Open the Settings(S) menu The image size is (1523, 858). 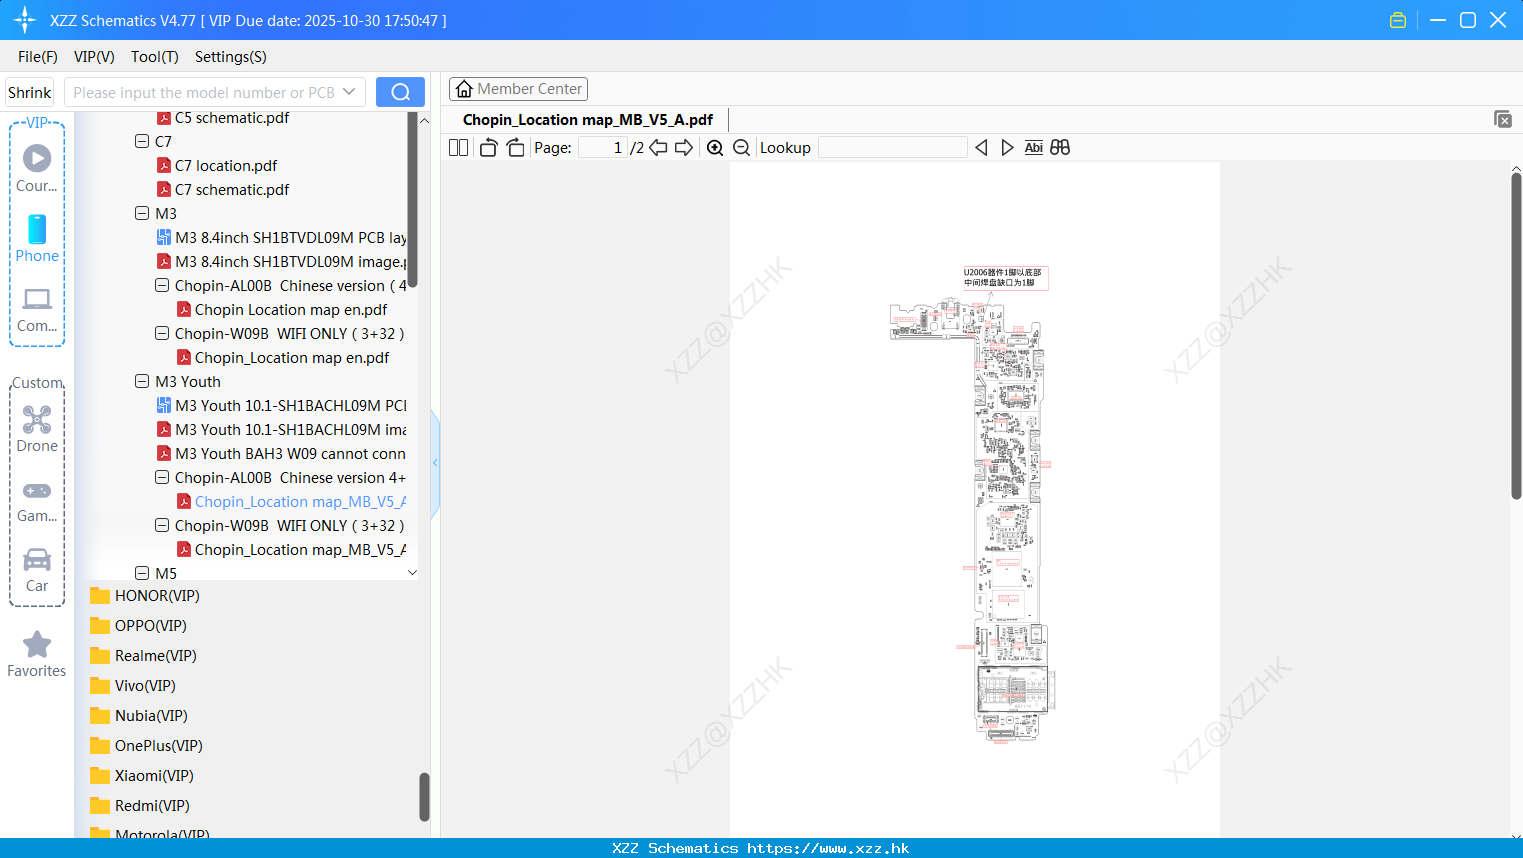pos(231,56)
